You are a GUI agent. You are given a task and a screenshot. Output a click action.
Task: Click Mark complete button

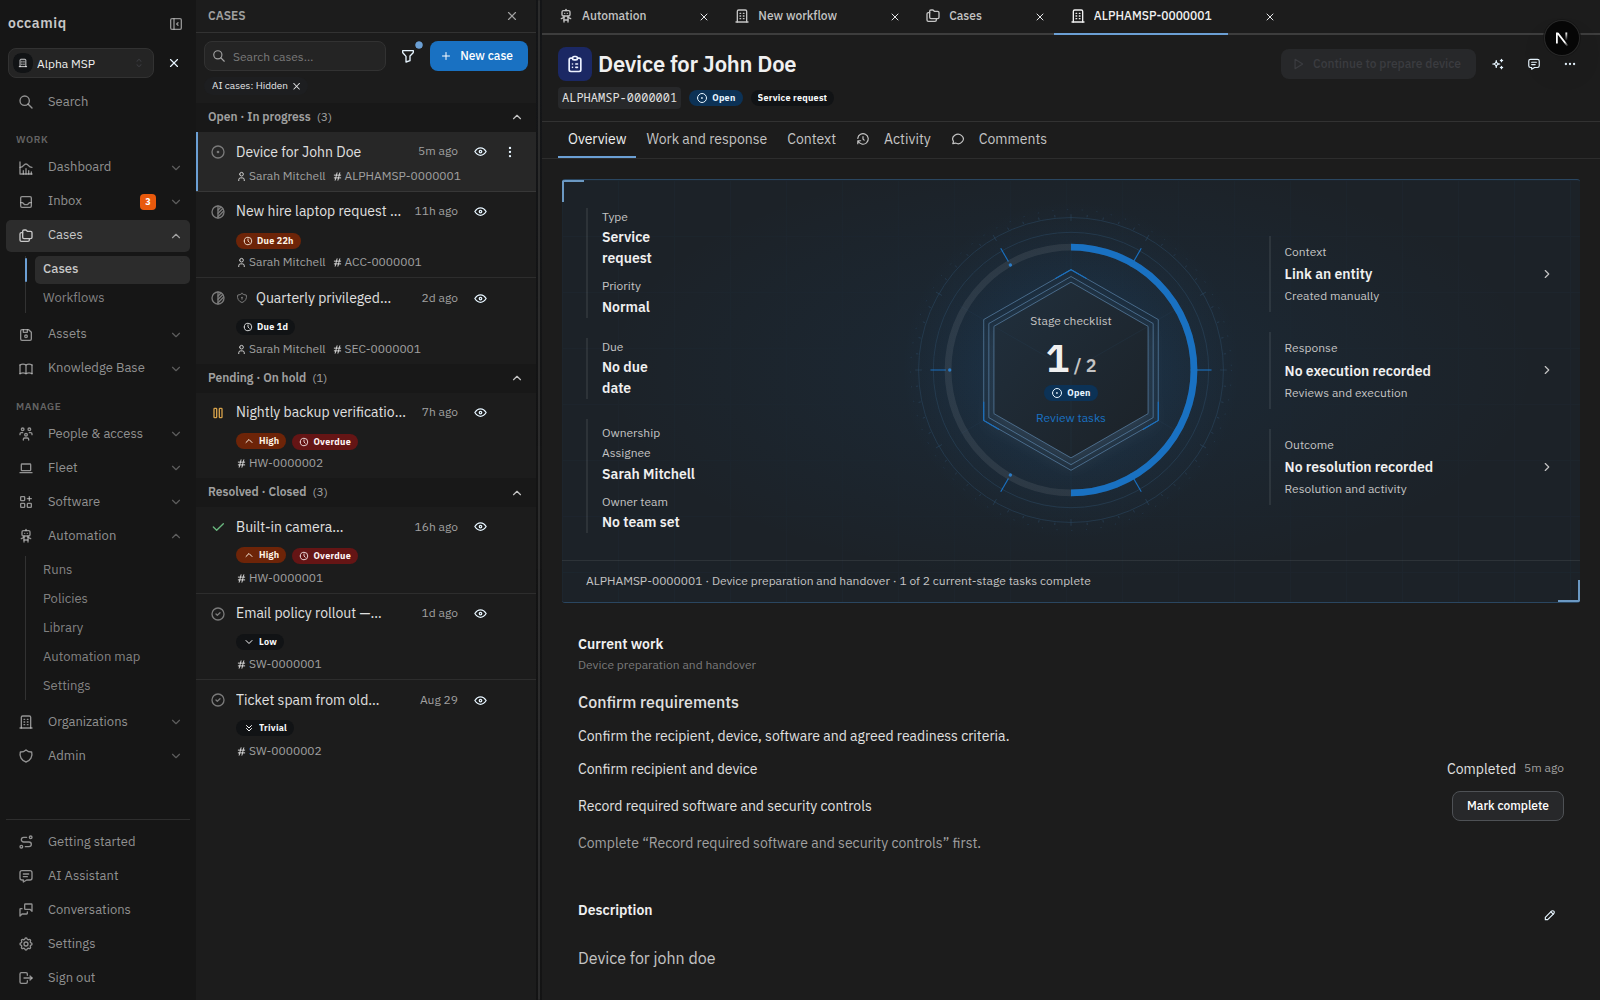tap(1508, 806)
